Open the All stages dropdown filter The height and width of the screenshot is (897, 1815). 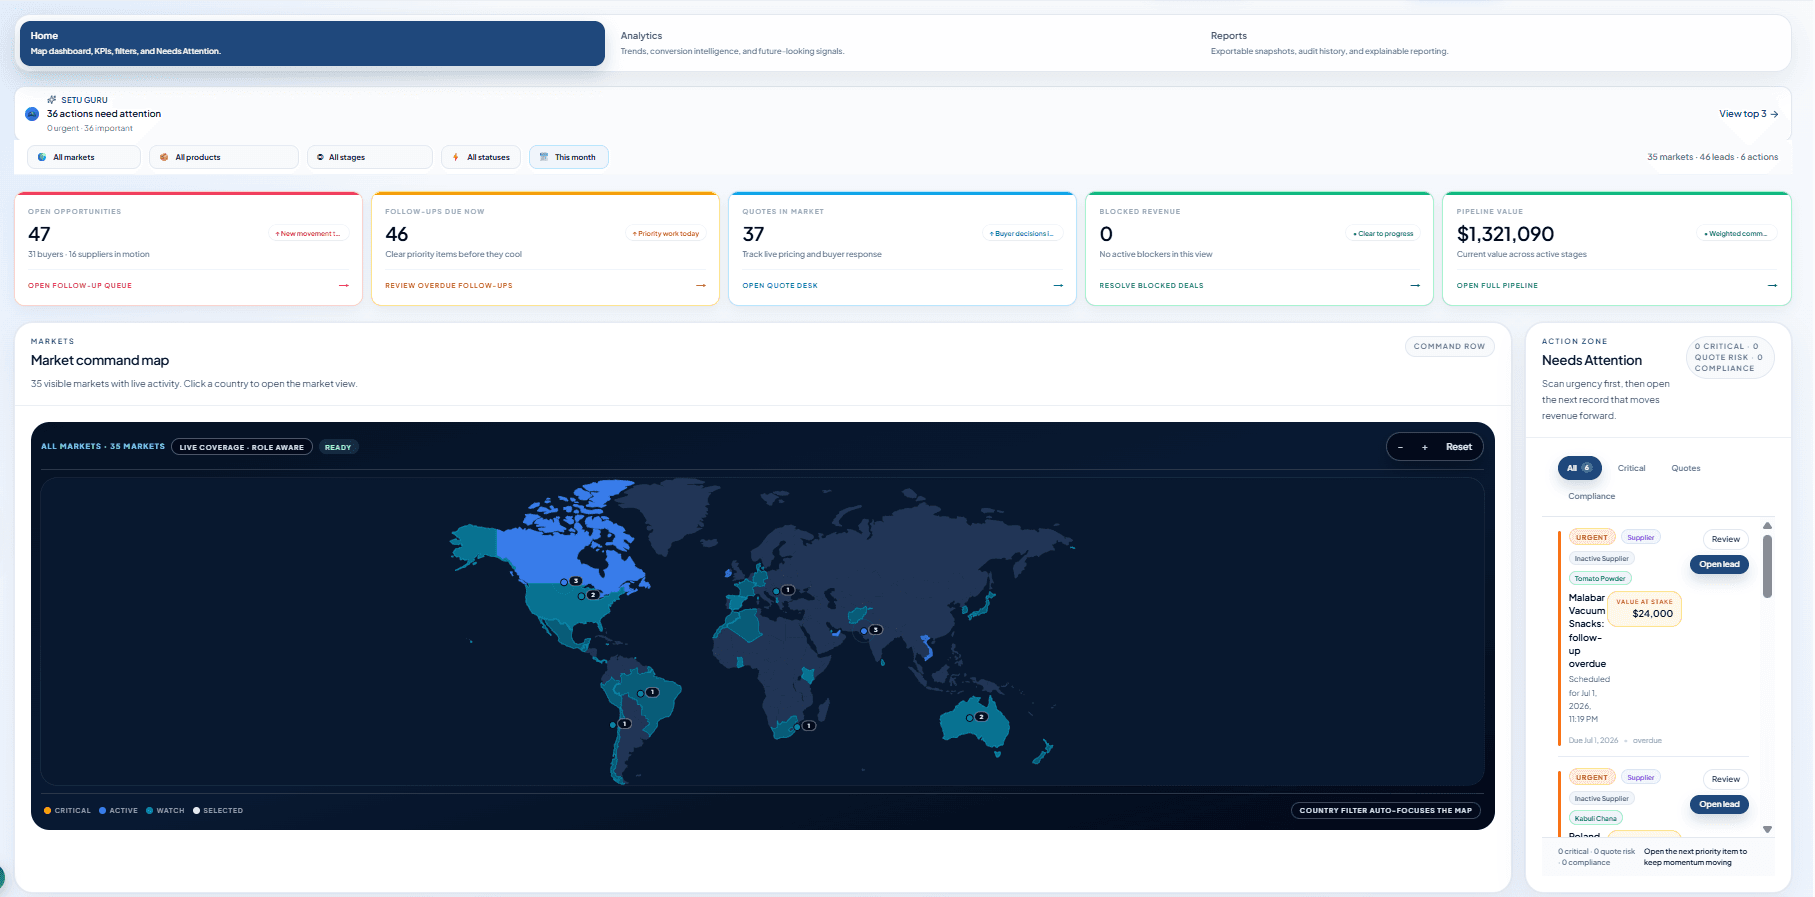(x=369, y=157)
